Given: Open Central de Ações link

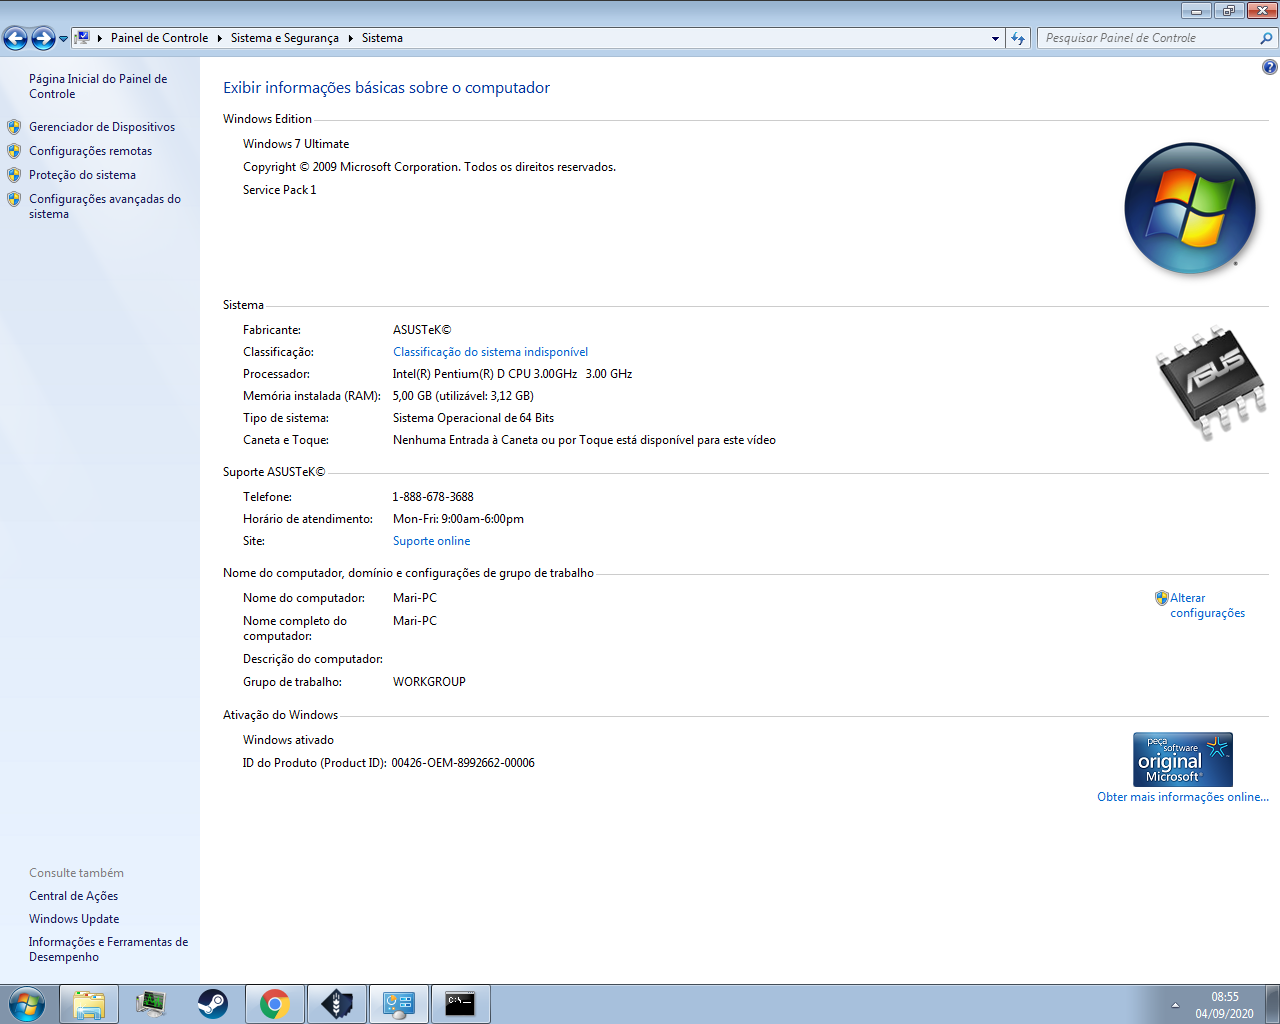Looking at the screenshot, I should (x=73, y=896).
